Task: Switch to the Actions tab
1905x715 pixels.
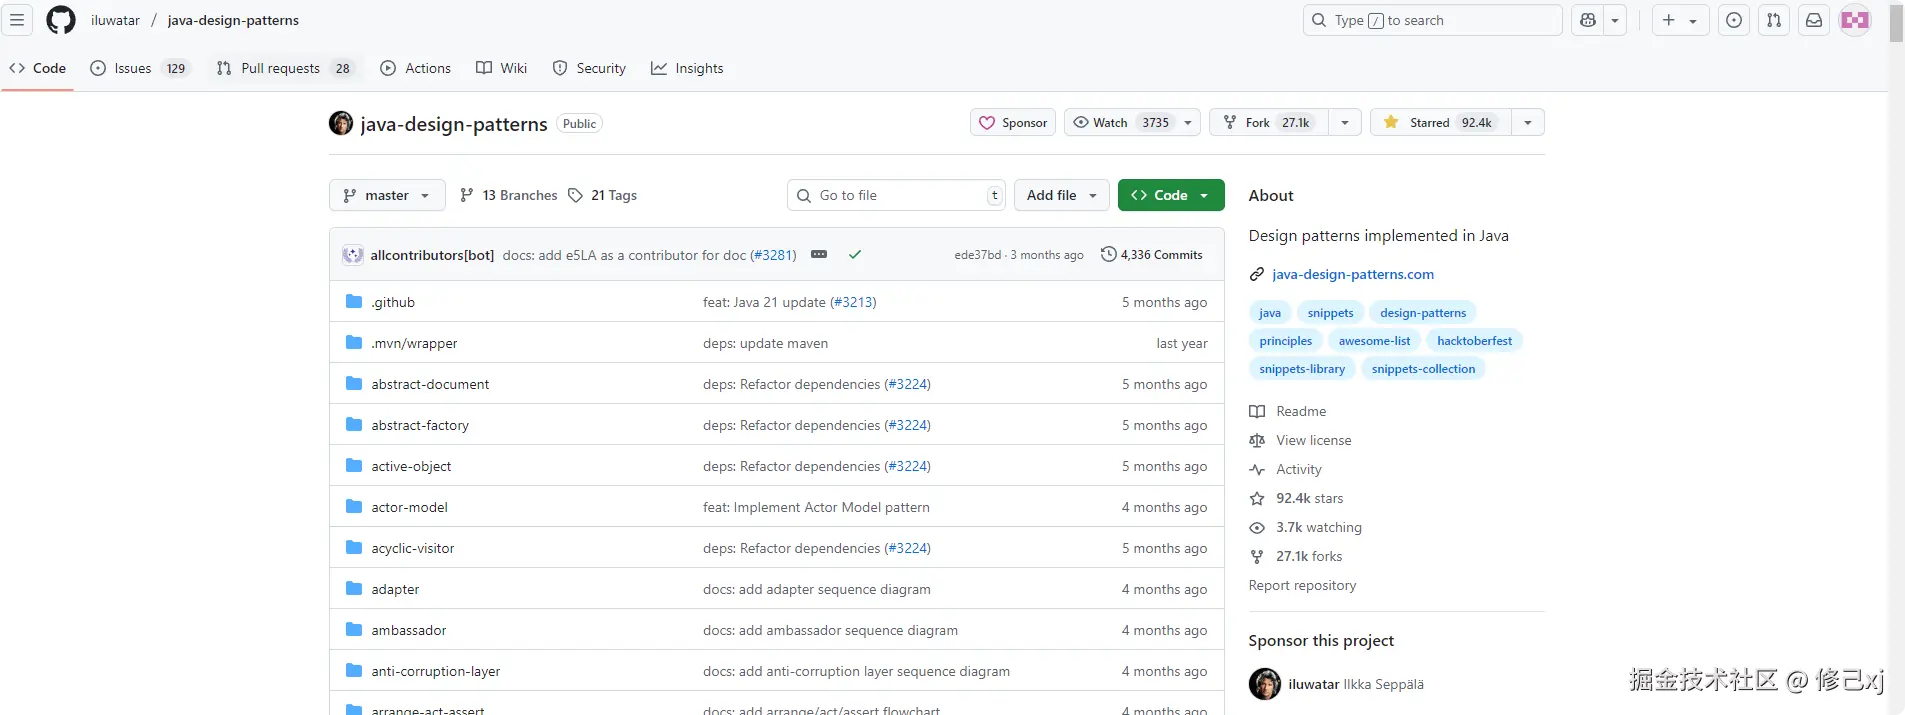Action: [x=416, y=68]
